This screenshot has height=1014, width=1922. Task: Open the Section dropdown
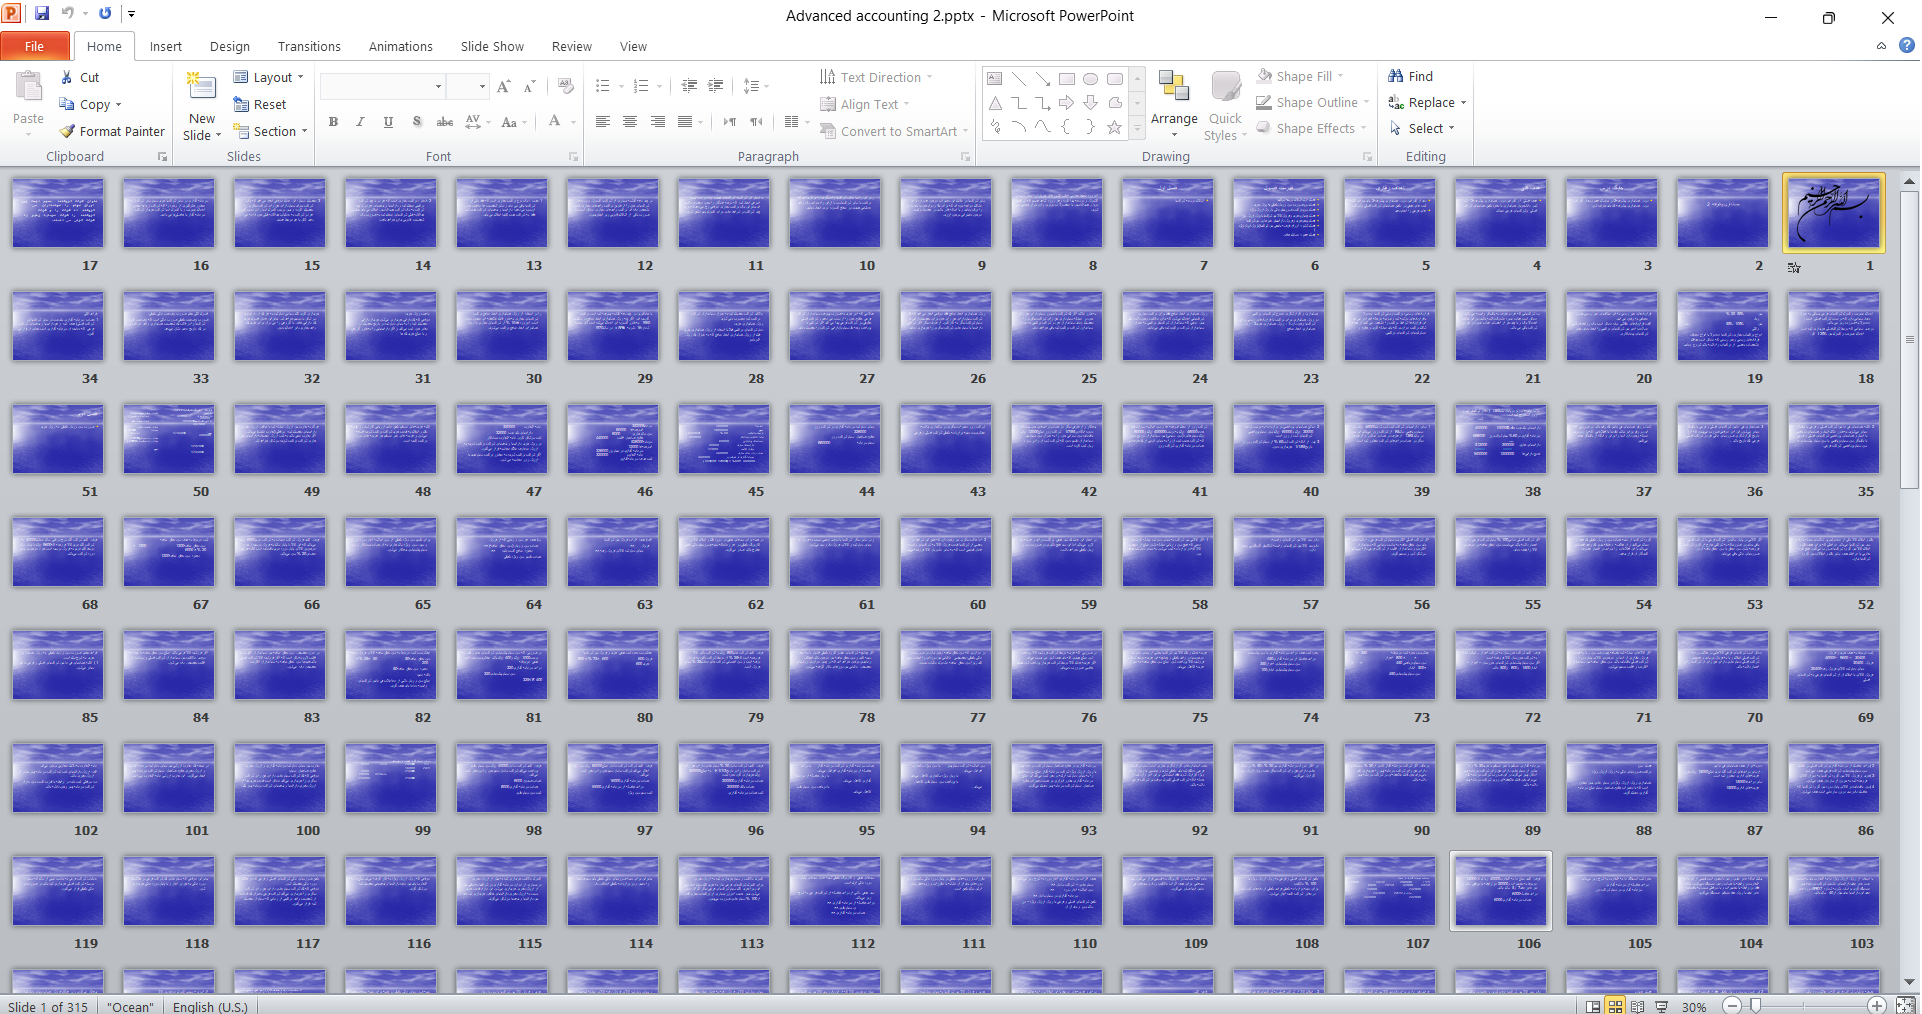tap(270, 131)
